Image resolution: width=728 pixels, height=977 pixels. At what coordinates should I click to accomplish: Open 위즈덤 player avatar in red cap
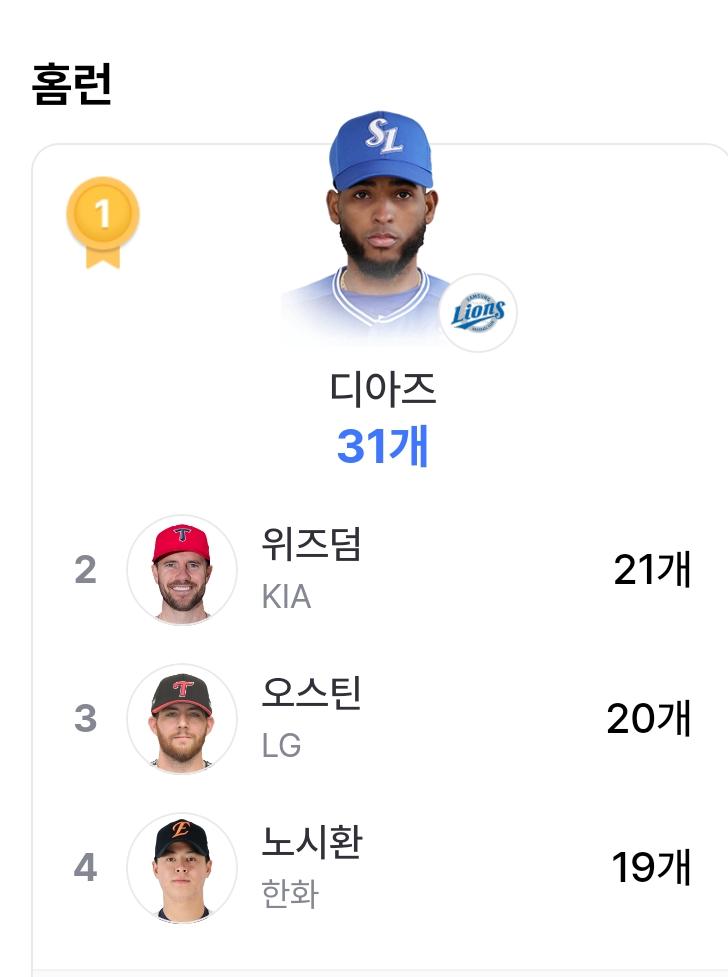coord(182,570)
